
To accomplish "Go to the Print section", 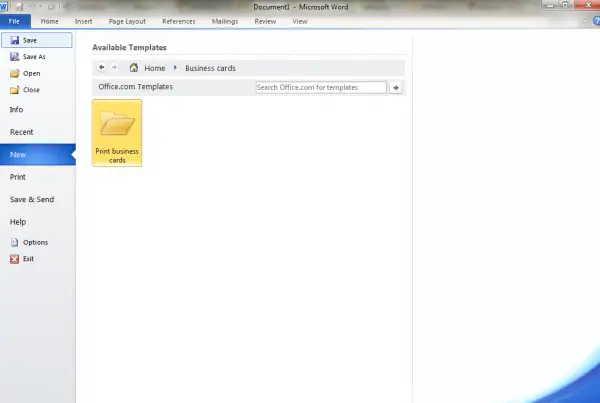I will point(18,177).
